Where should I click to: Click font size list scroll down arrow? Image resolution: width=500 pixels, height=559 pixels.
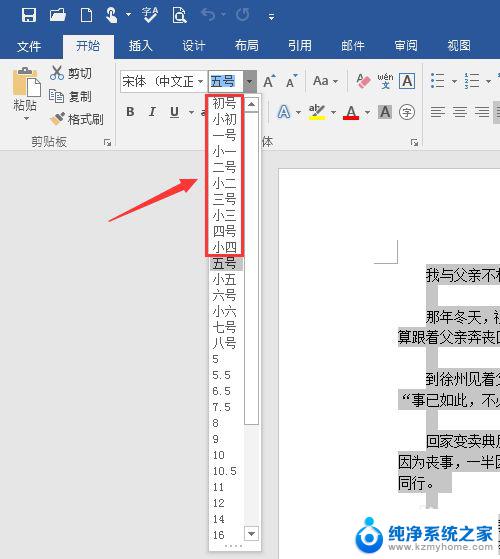[x=252, y=534]
